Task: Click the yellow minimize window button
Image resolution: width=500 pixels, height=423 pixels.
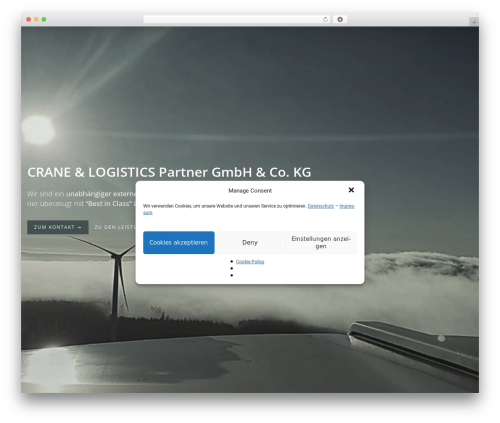Action: (x=36, y=19)
